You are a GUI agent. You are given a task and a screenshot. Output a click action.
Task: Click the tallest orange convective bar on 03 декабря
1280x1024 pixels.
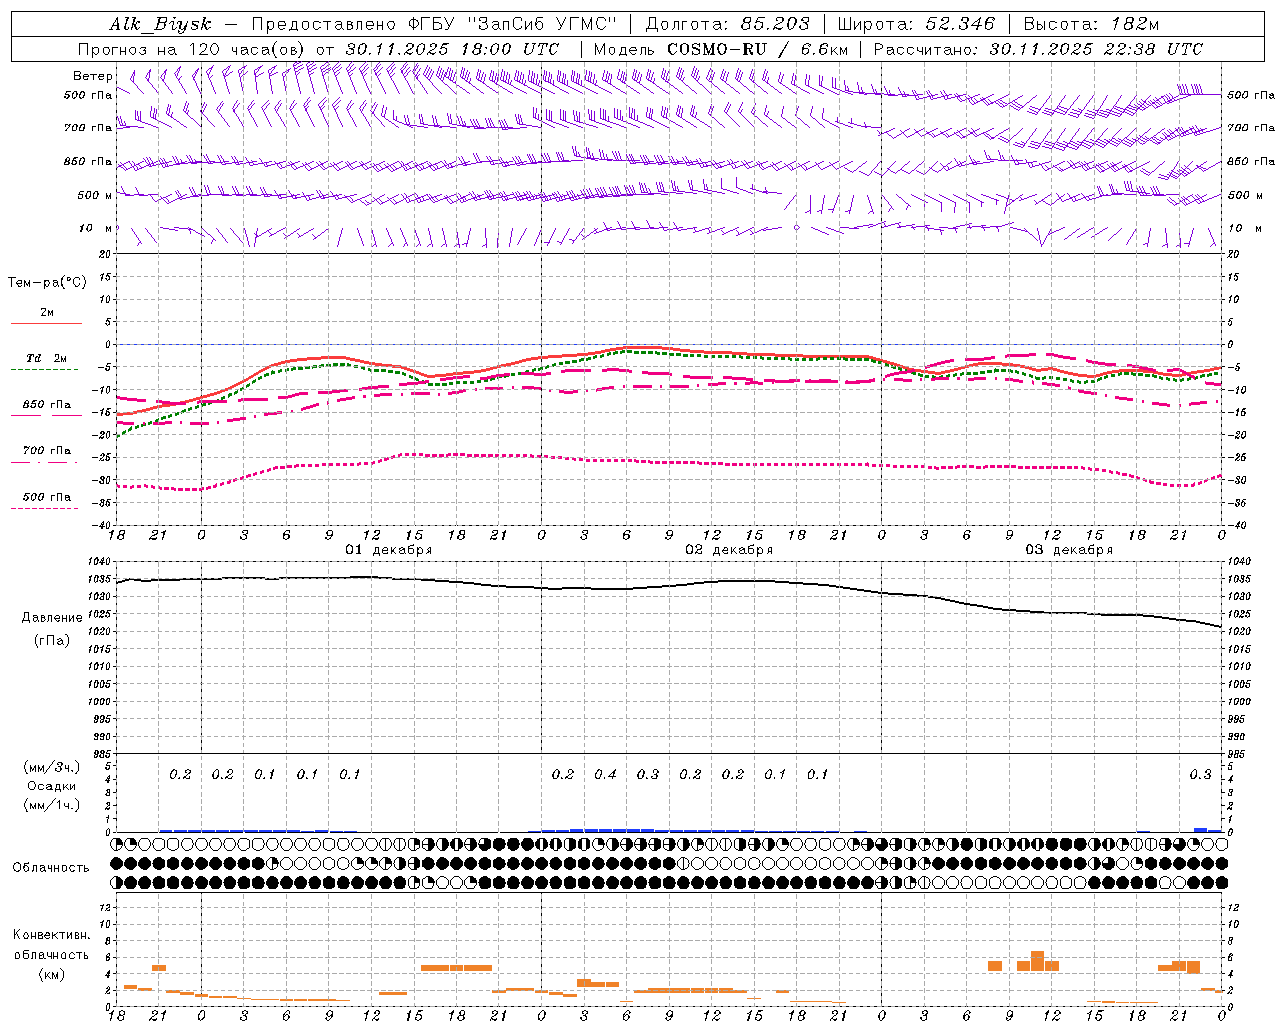coord(1037,961)
